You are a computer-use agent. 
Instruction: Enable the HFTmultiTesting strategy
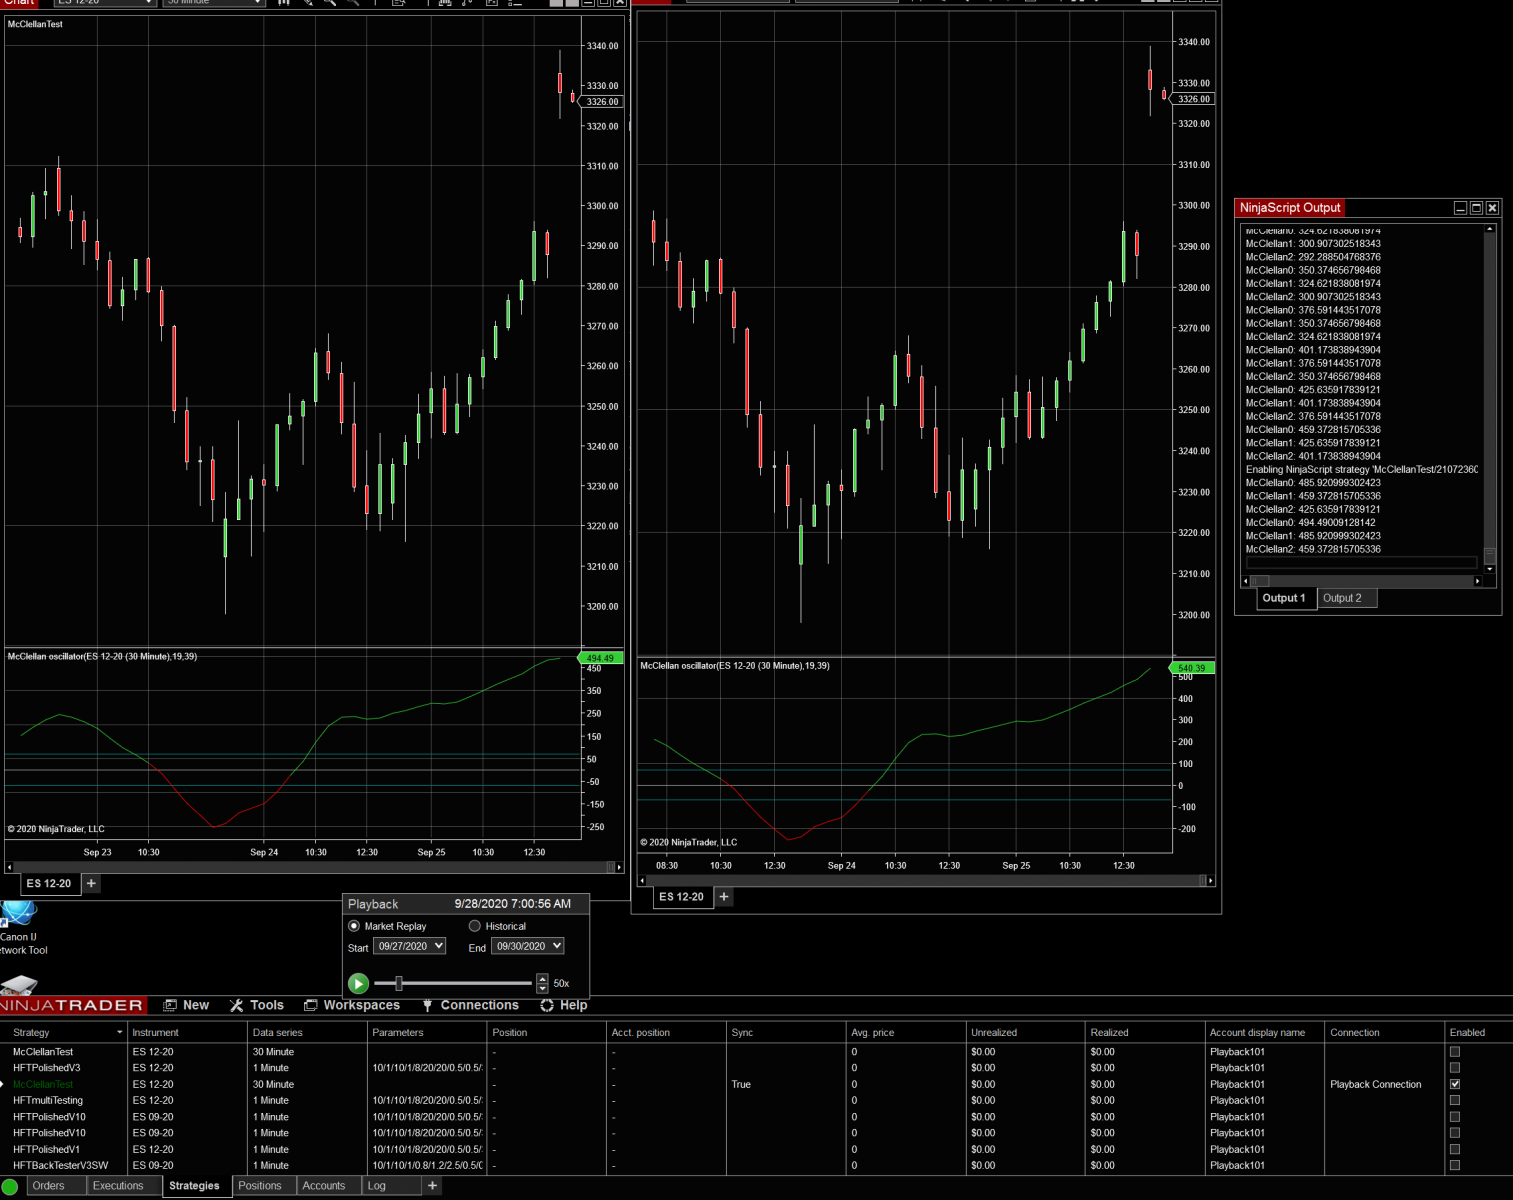(x=1455, y=1100)
